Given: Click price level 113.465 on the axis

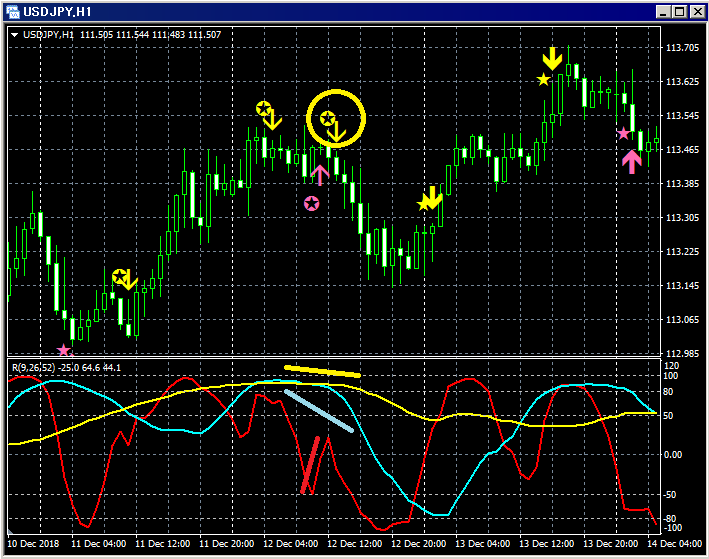Looking at the screenshot, I should 682,150.
